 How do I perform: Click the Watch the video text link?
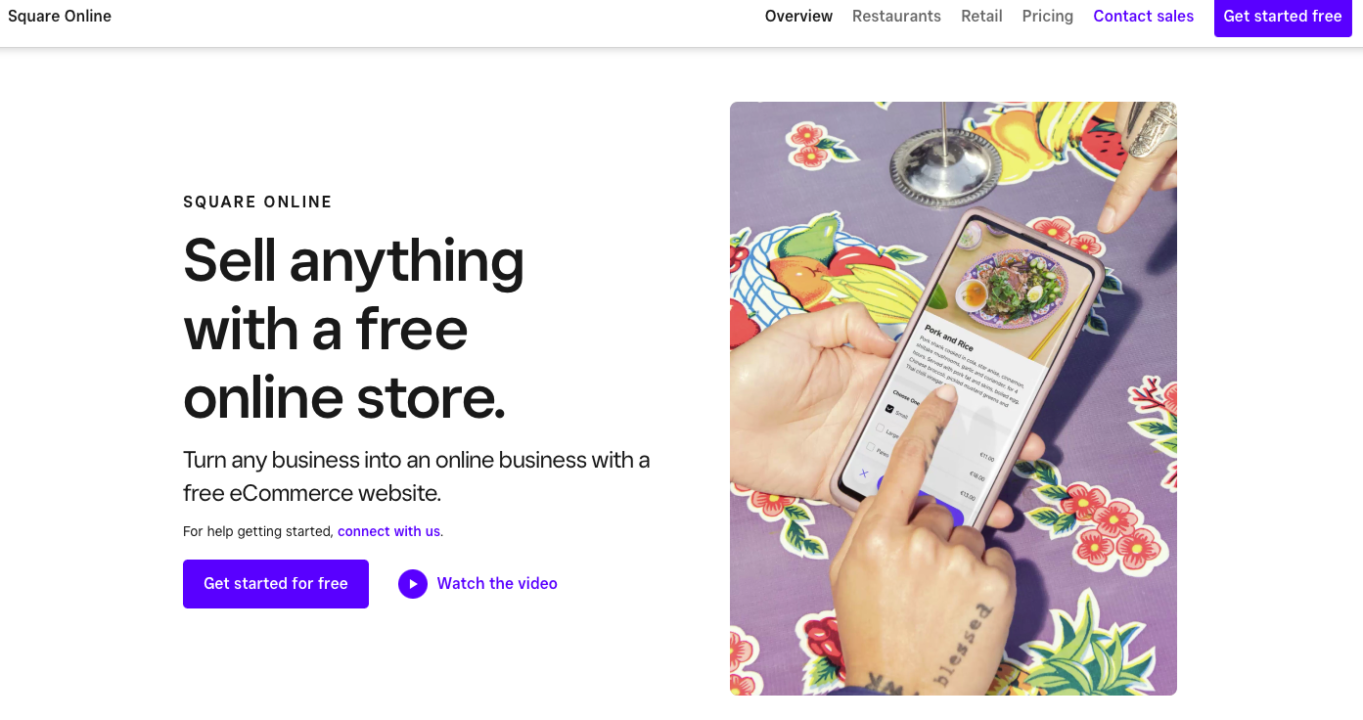(497, 584)
